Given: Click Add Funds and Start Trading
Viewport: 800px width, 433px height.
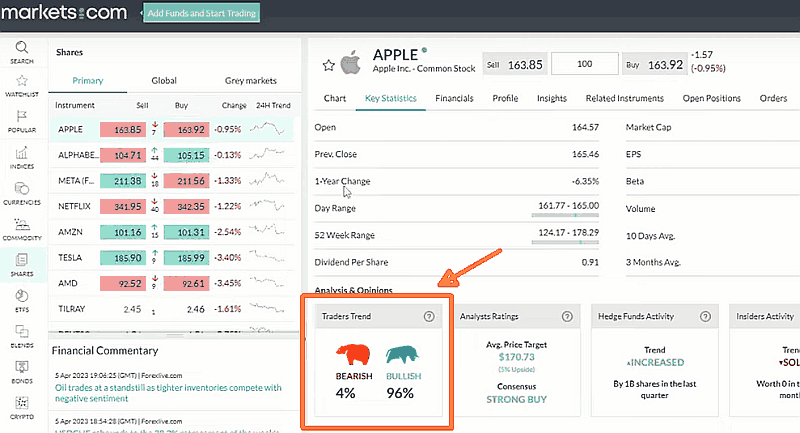Looking at the screenshot, I should [x=201, y=14].
